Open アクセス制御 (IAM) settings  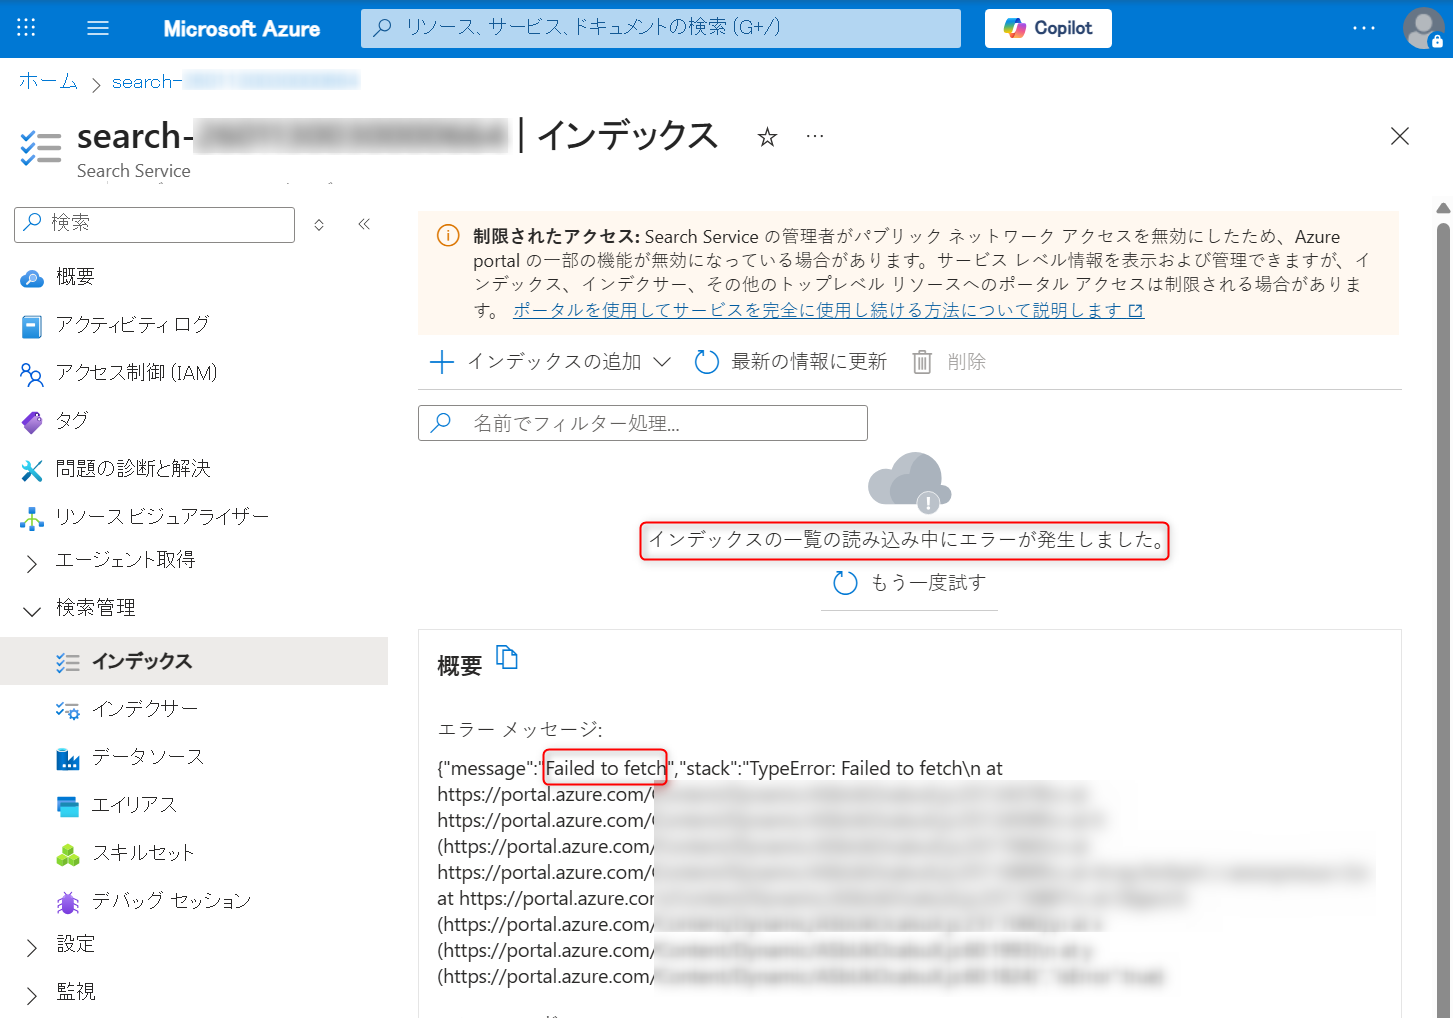point(136,373)
